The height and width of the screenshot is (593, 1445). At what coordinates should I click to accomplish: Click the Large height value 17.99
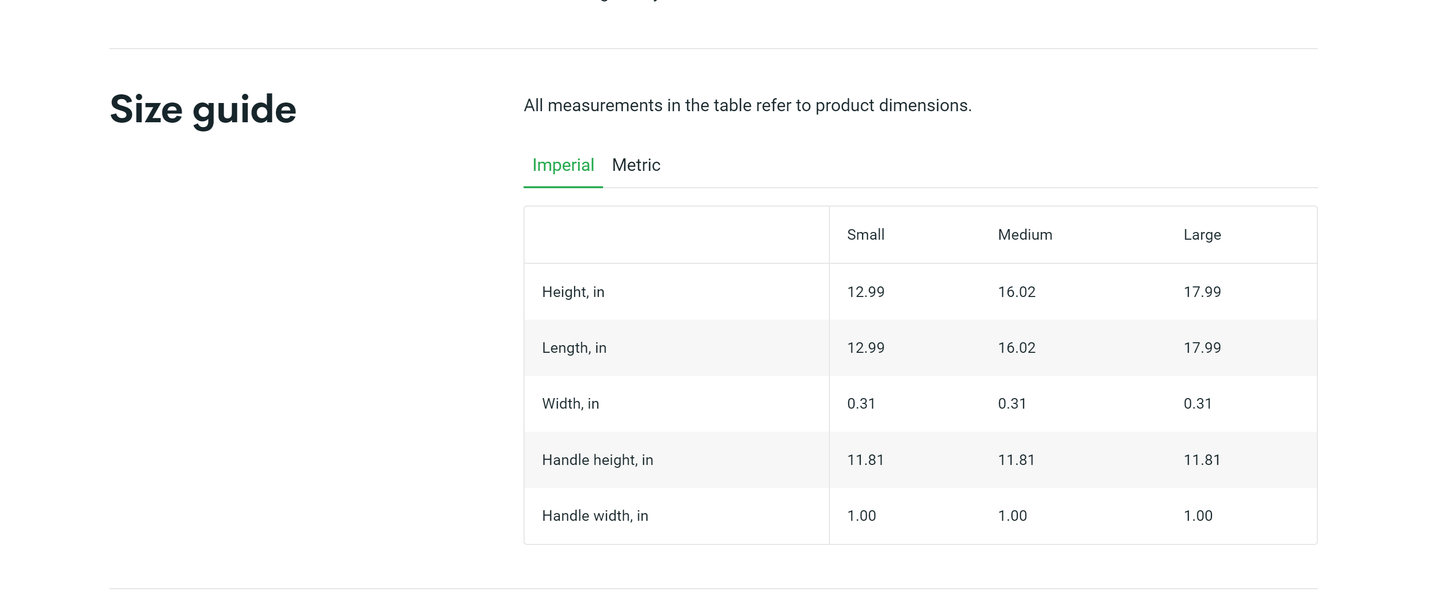pos(1201,292)
